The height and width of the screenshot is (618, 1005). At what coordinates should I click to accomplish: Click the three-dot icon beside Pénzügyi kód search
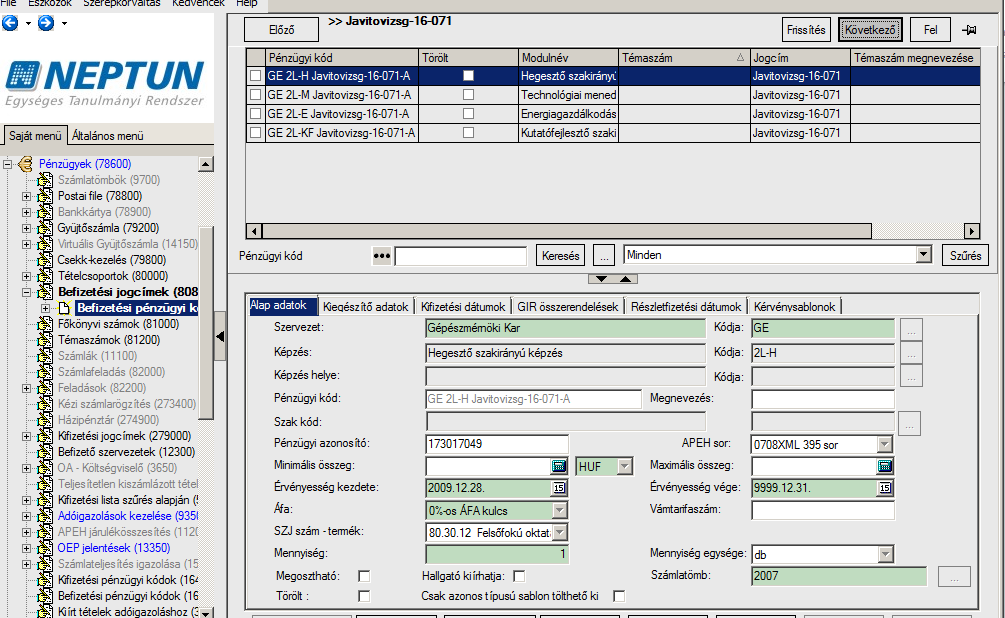click(381, 256)
